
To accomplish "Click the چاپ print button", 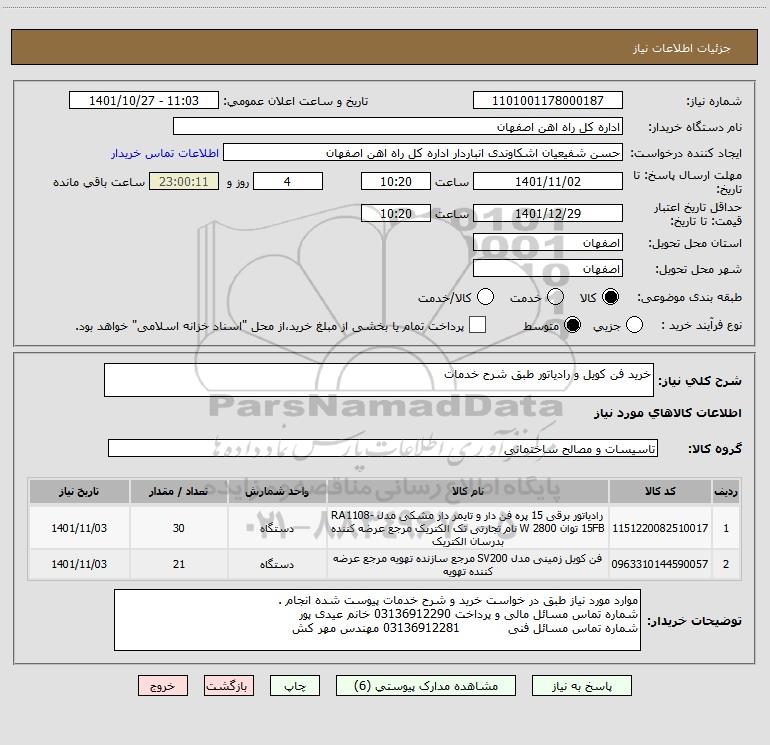I will pyautogui.click(x=295, y=686).
